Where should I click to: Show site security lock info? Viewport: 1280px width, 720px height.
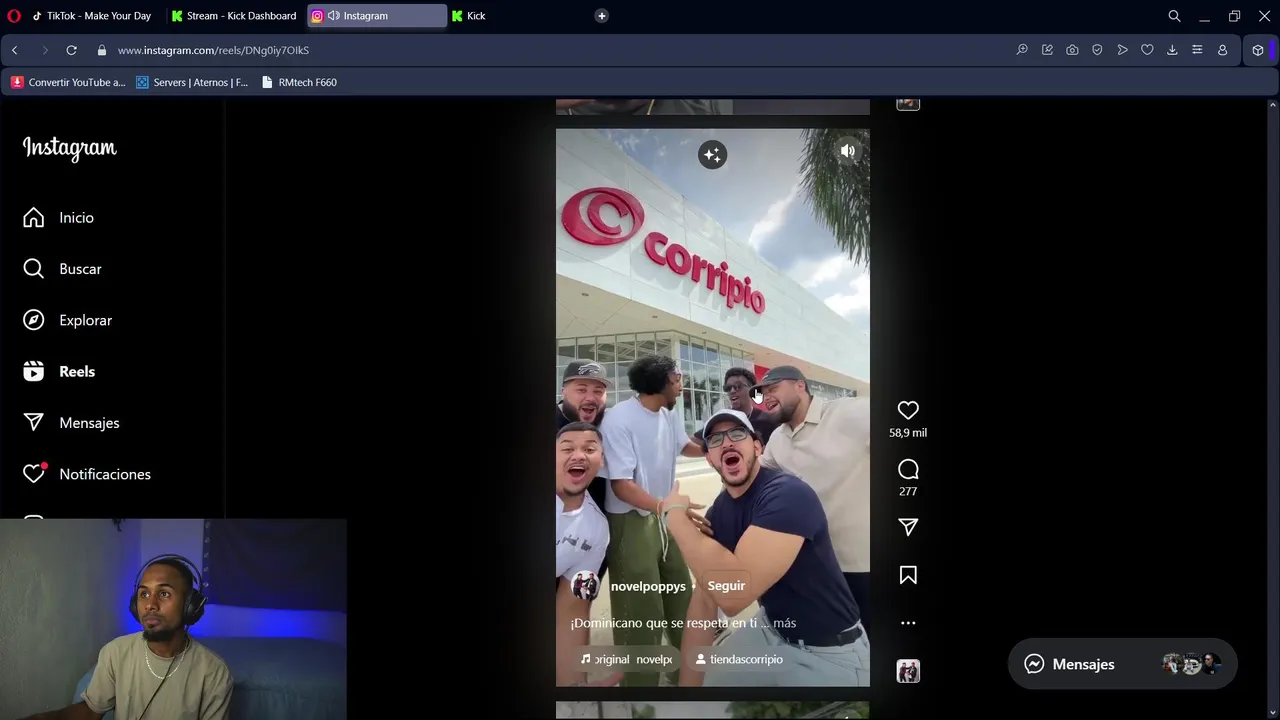(102, 50)
